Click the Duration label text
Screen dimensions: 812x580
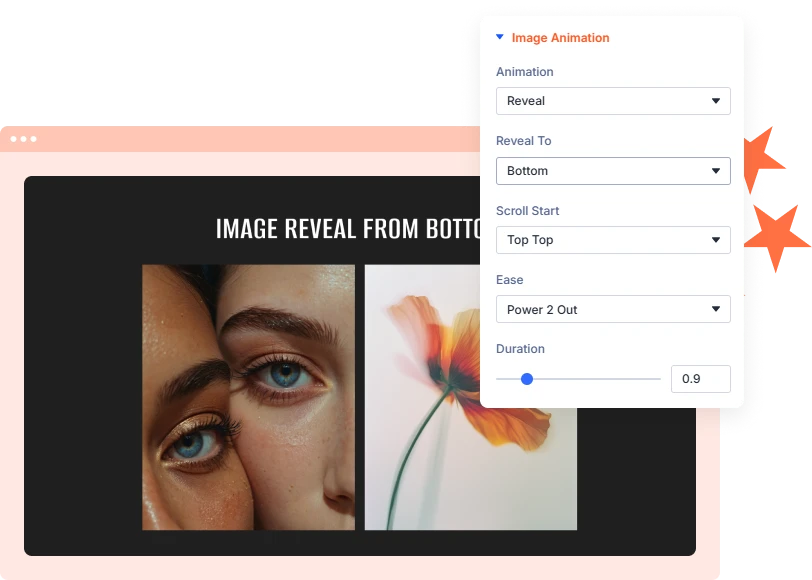click(x=520, y=349)
